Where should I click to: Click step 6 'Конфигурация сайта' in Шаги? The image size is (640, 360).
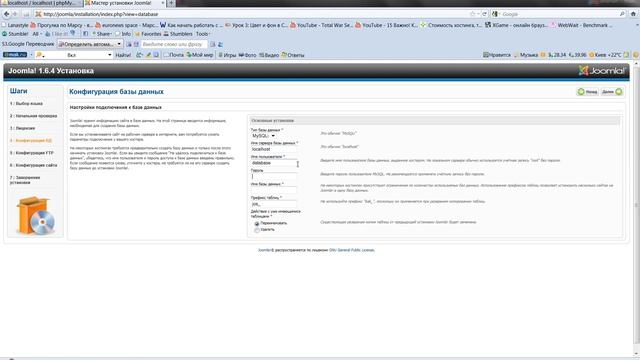[33, 165]
